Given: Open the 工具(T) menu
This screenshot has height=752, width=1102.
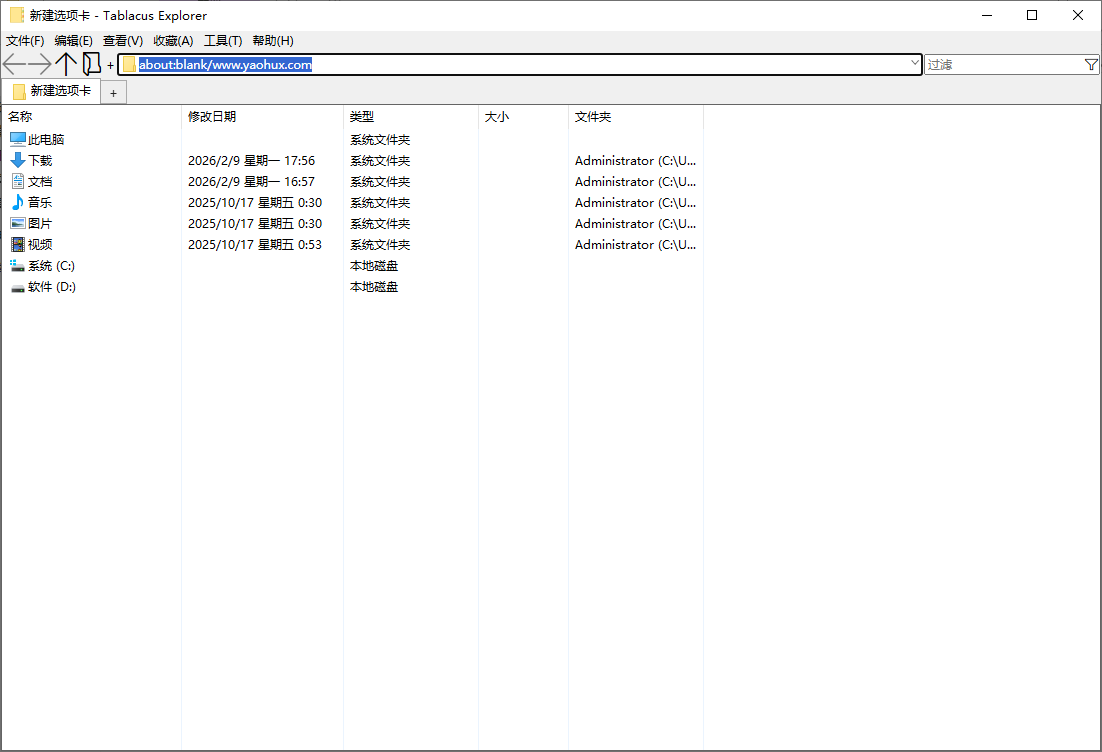Looking at the screenshot, I should tap(223, 41).
